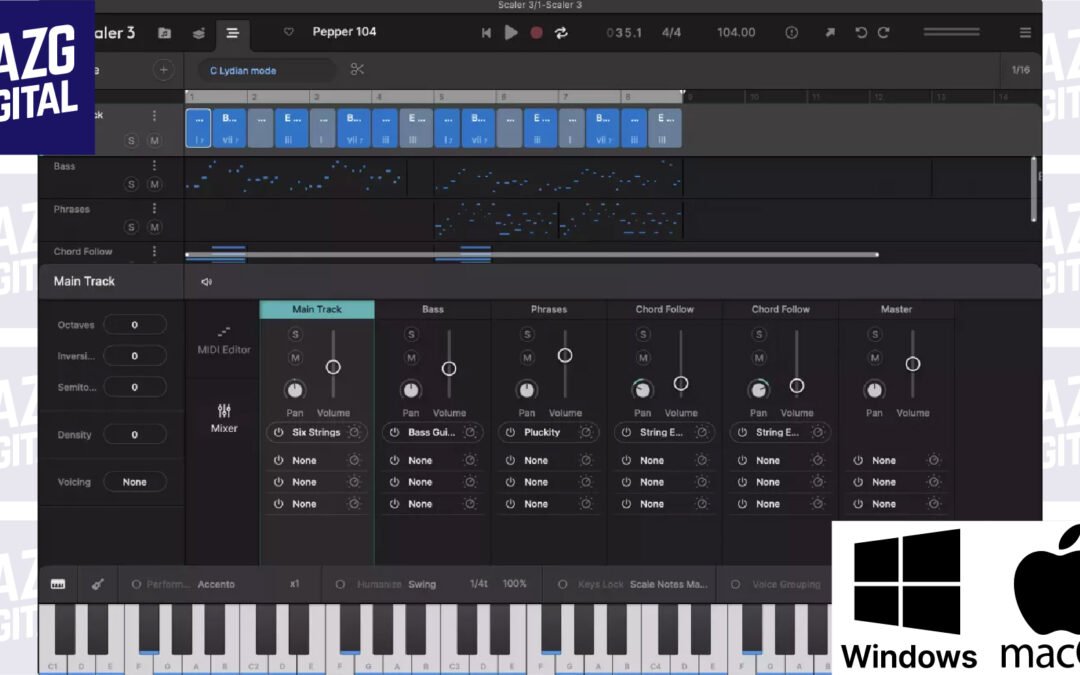Click the Master channel volume fader handle

tap(913, 364)
